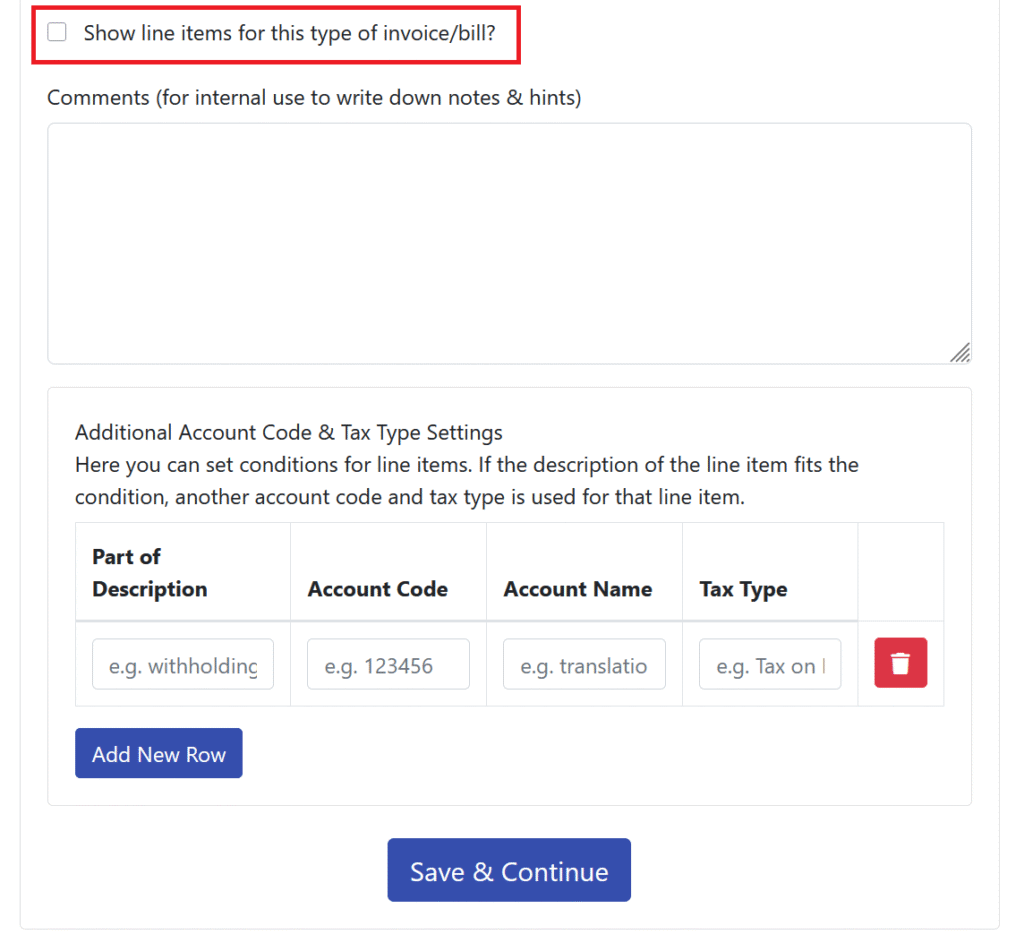Click the 'Account Code' column header
1024x951 pixels.
pyautogui.click(x=377, y=589)
